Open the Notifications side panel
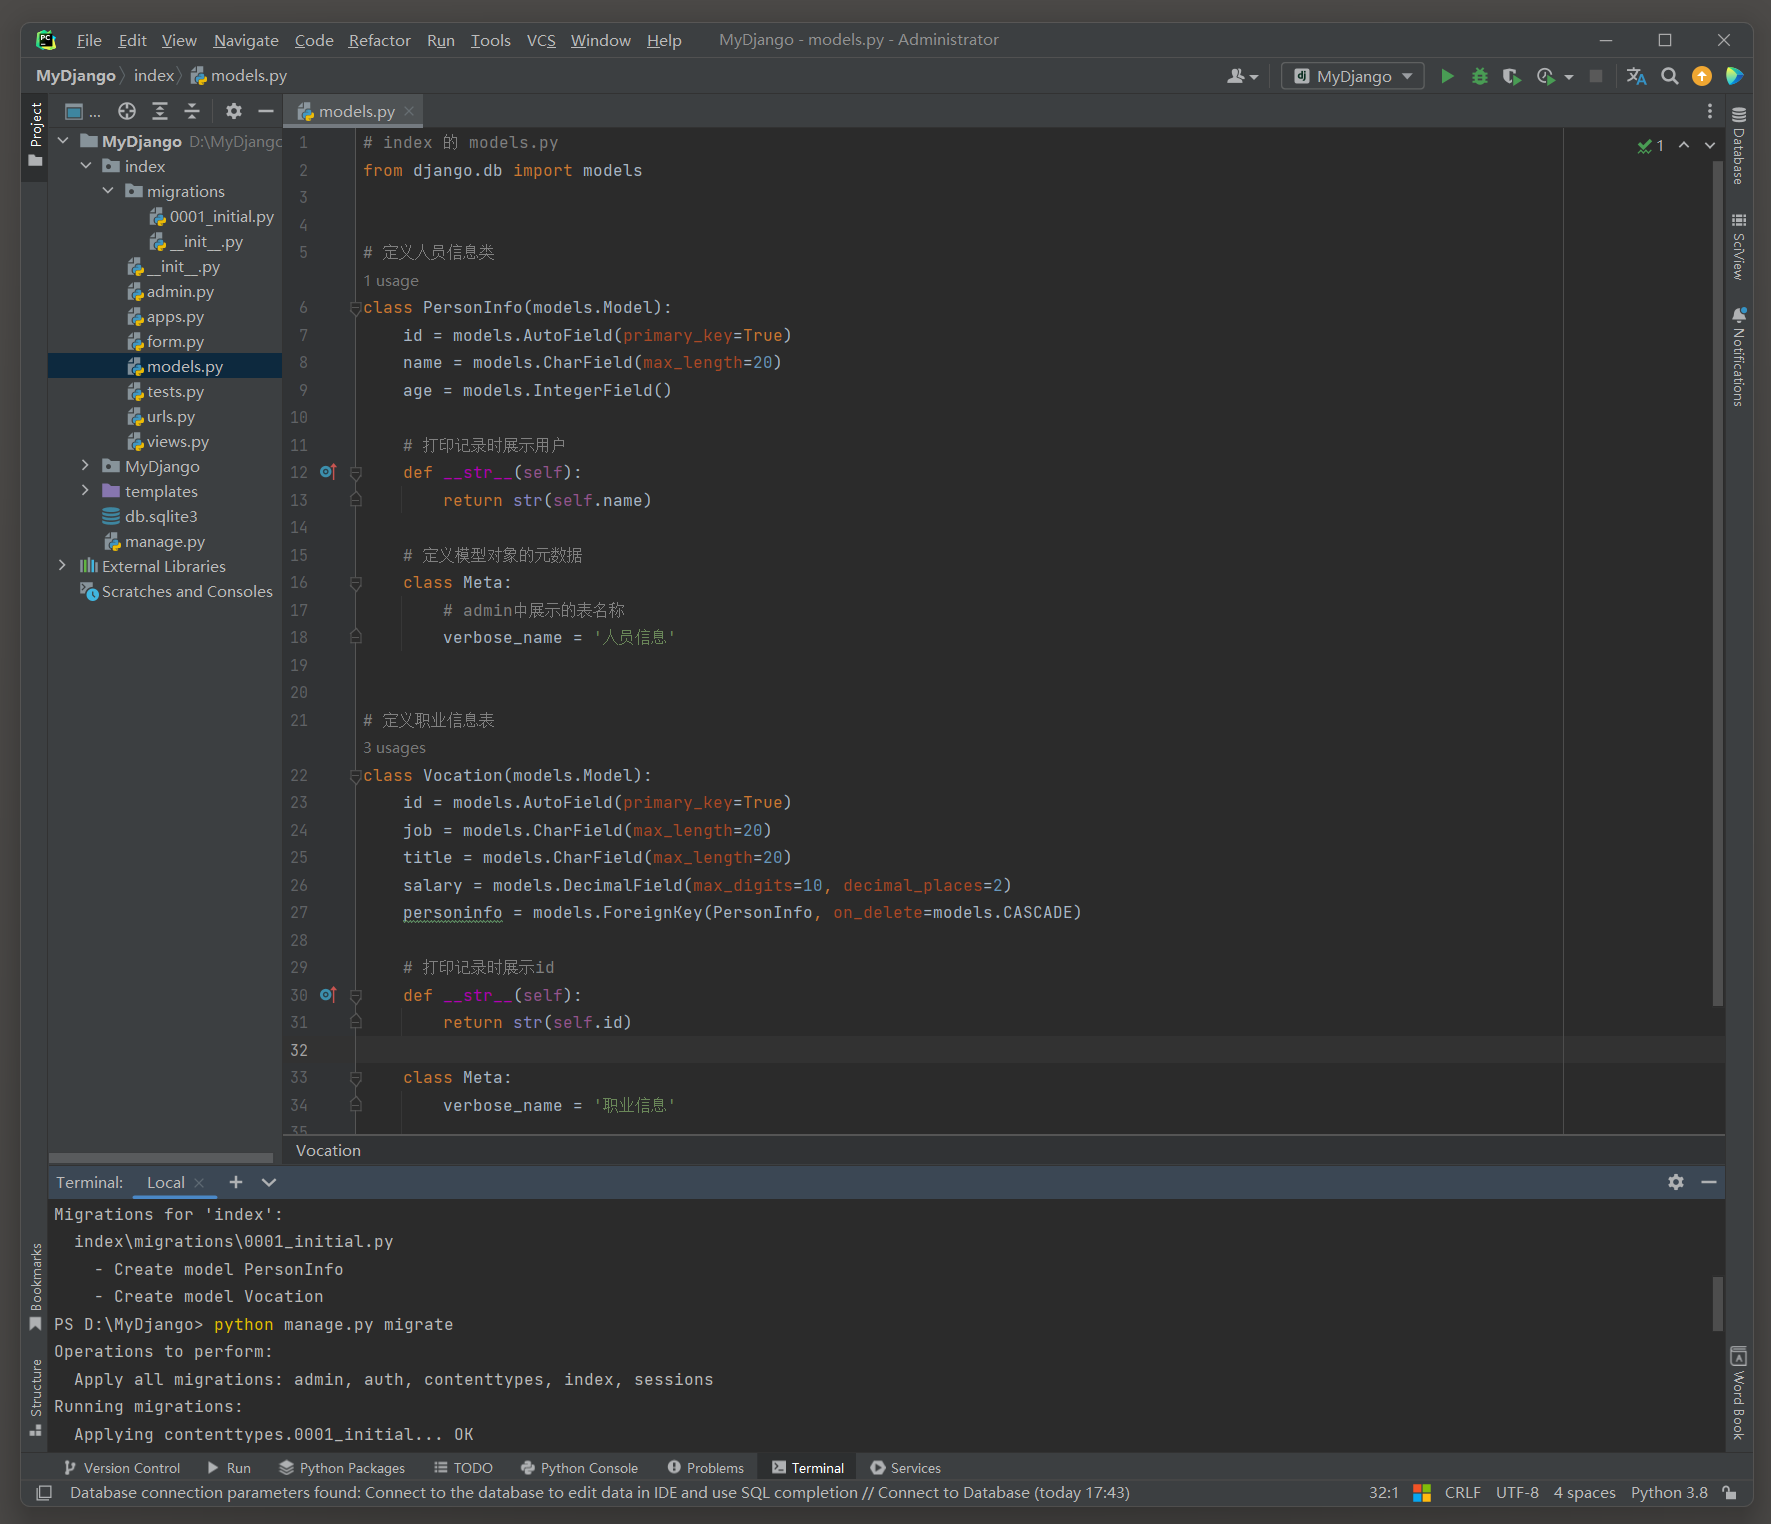Image resolution: width=1771 pixels, height=1524 pixels. (1739, 356)
